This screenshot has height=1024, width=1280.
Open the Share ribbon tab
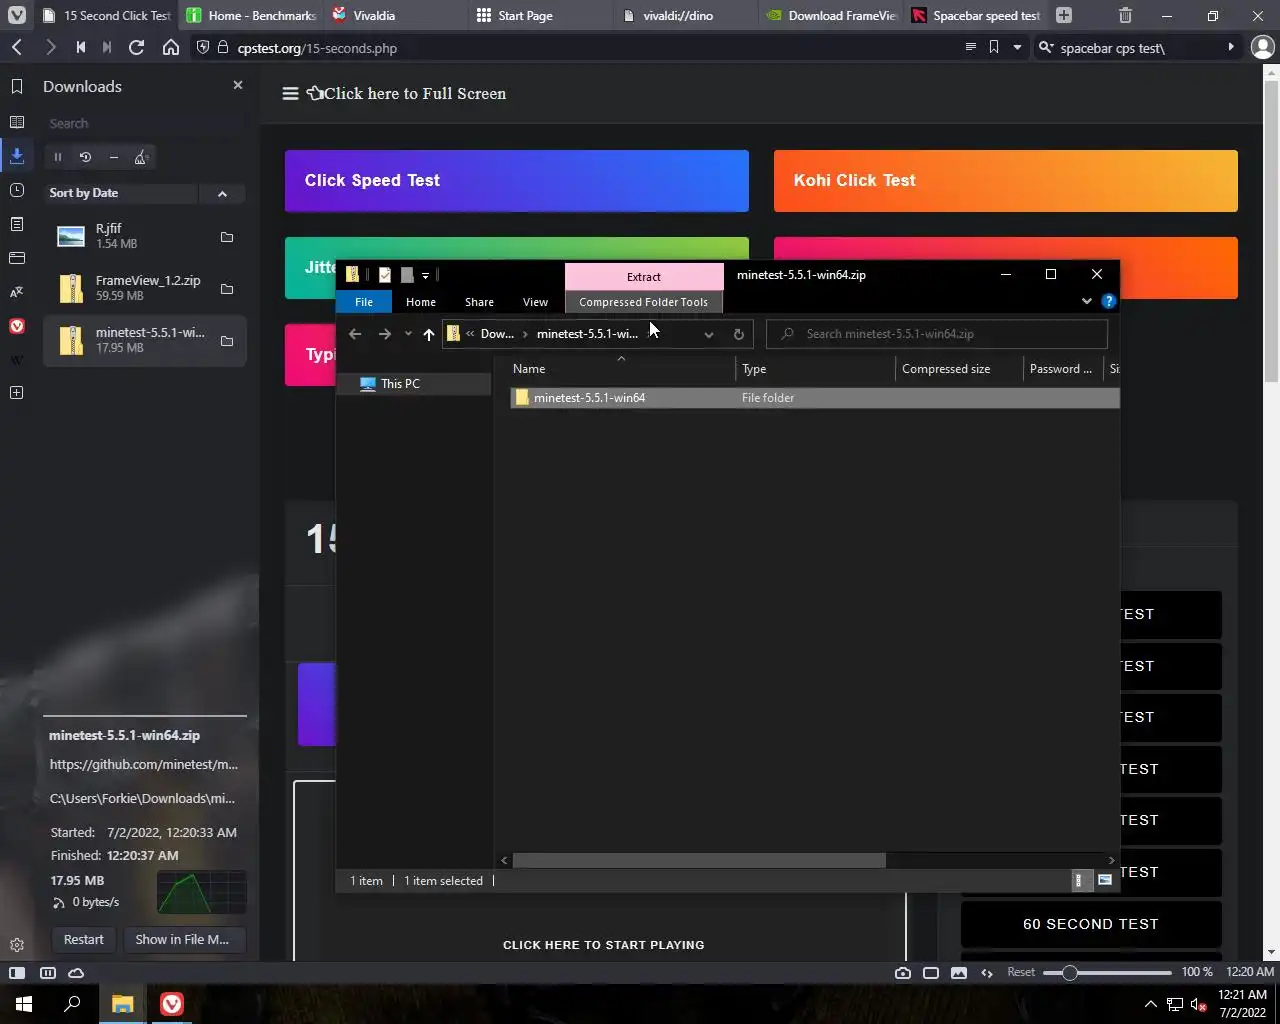479,302
